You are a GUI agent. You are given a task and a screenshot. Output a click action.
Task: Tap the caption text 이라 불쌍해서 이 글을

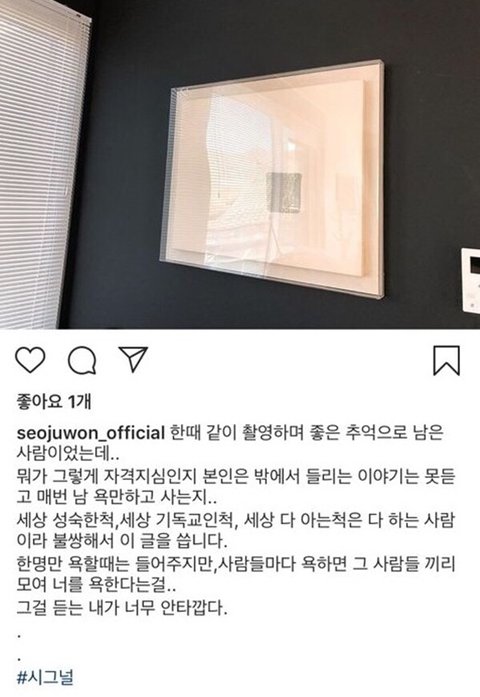122,541
